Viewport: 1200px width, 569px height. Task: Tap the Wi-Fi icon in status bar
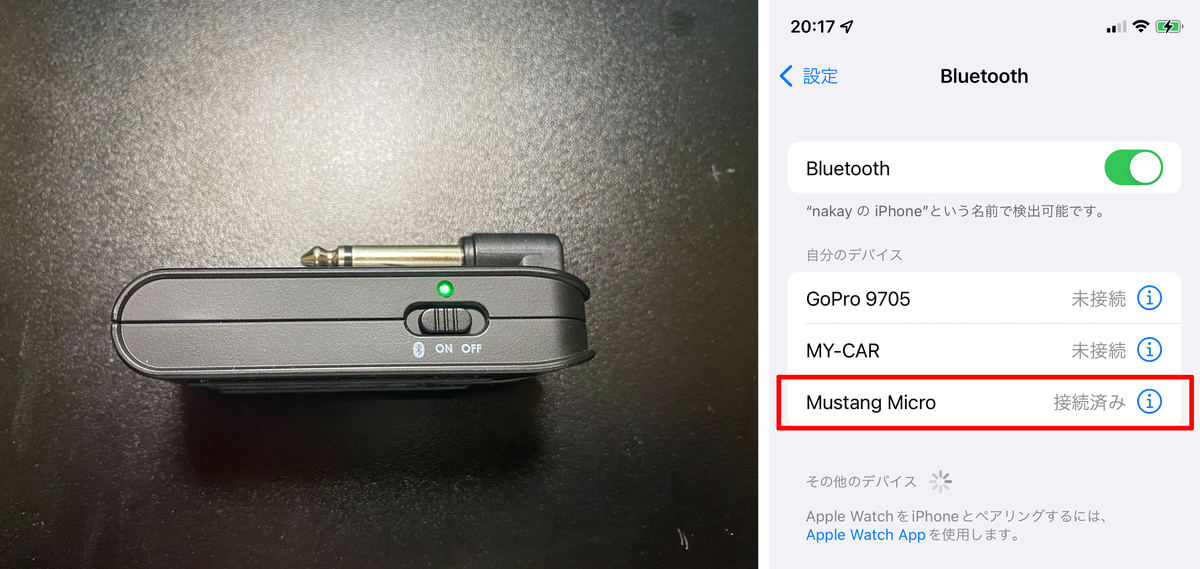pos(1141,27)
